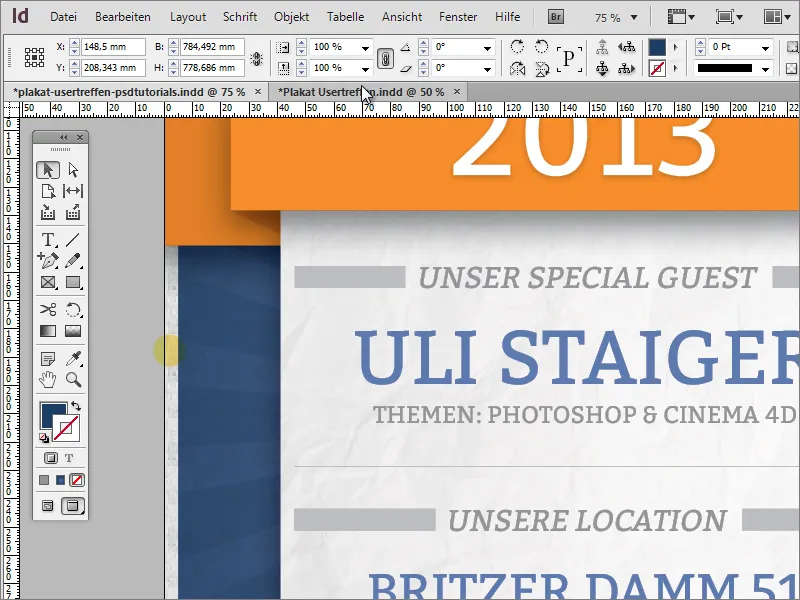
Task: Choose the Gap tool
Action: [x=73, y=191]
